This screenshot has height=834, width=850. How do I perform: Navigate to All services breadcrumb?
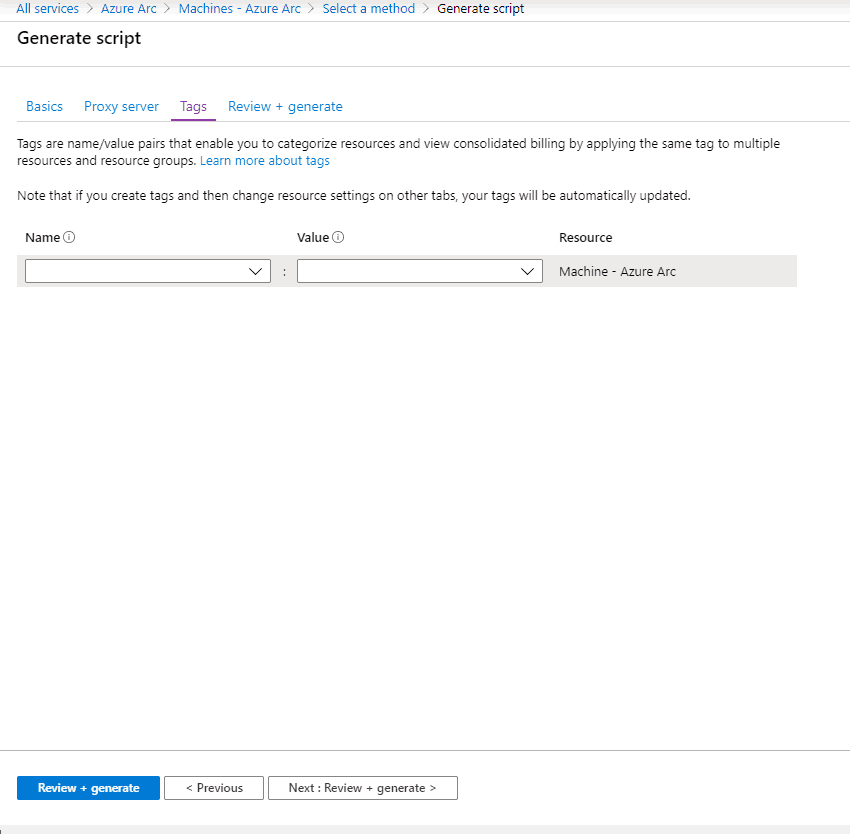point(47,9)
